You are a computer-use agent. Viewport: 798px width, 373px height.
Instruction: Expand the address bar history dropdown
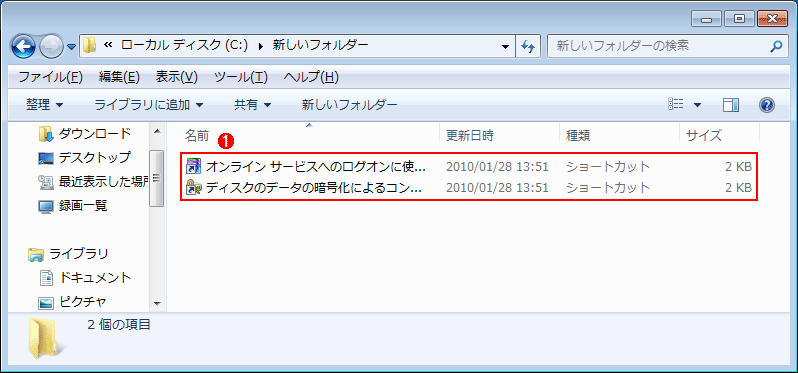(505, 47)
